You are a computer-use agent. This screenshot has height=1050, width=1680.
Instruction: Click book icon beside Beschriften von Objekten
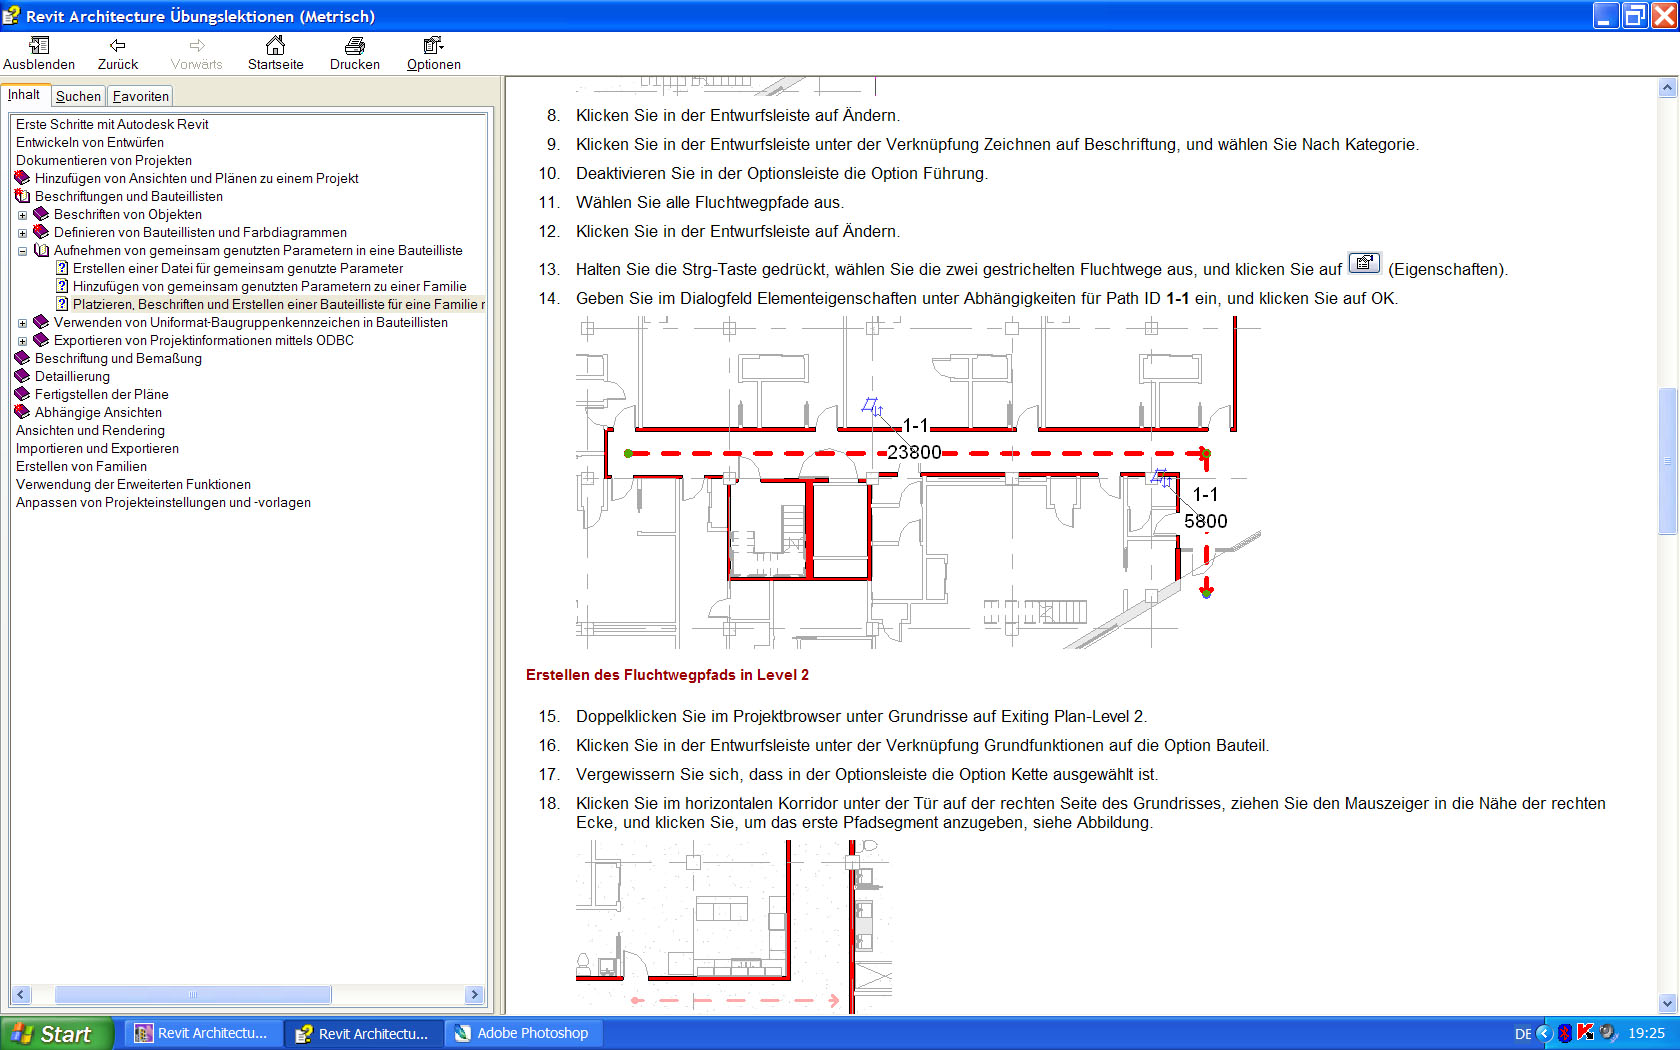(x=41, y=214)
